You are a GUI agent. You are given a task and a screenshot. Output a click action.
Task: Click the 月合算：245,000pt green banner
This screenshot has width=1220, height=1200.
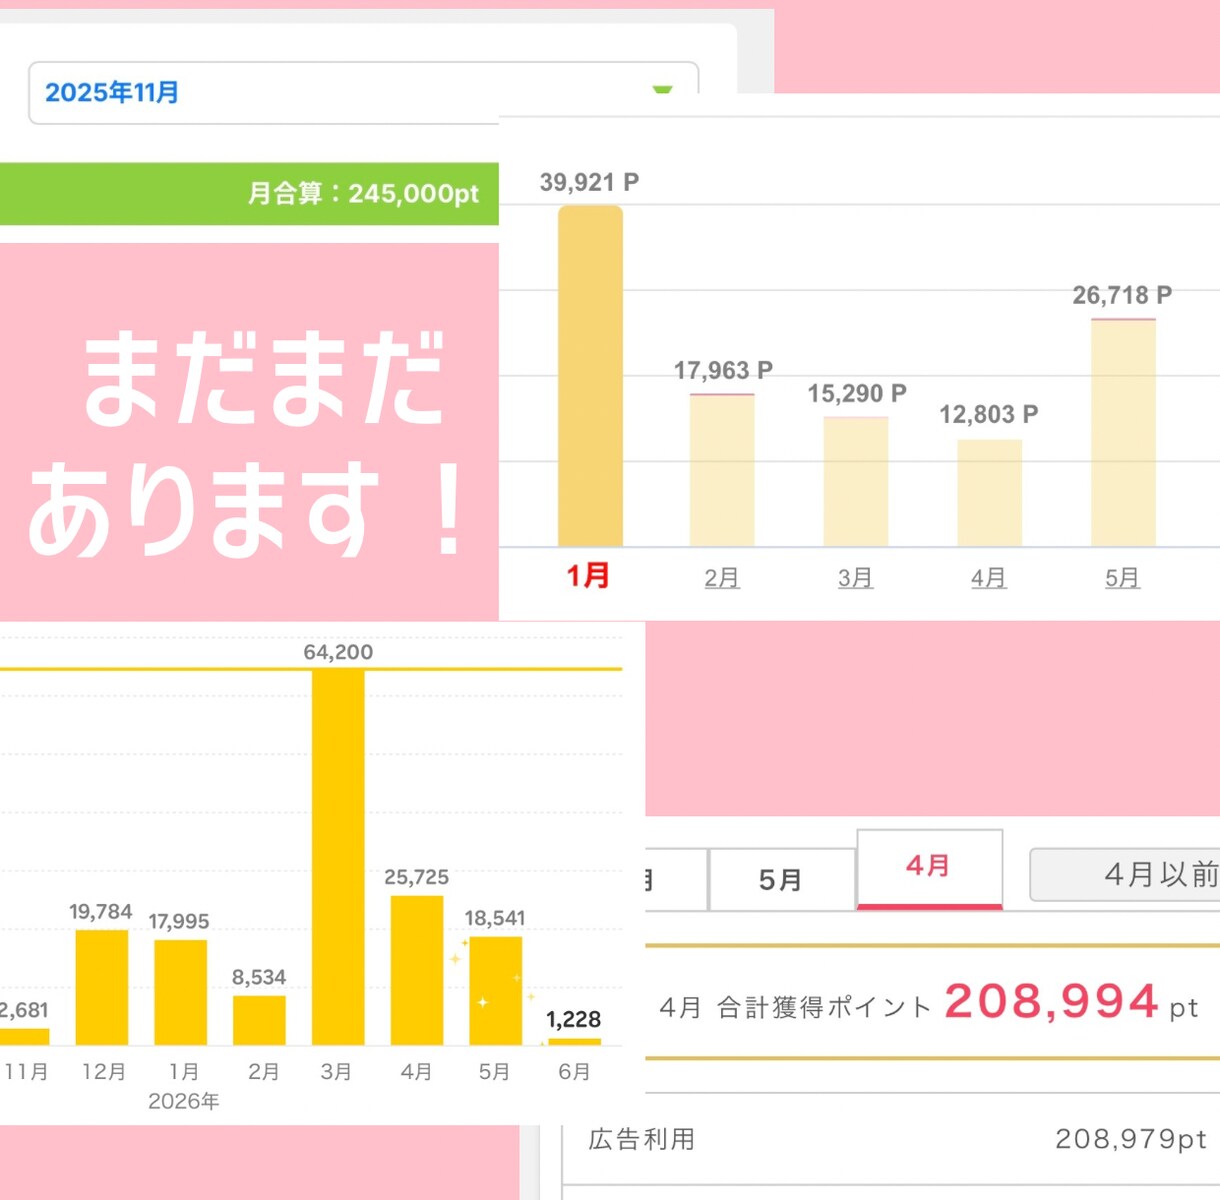point(249,193)
